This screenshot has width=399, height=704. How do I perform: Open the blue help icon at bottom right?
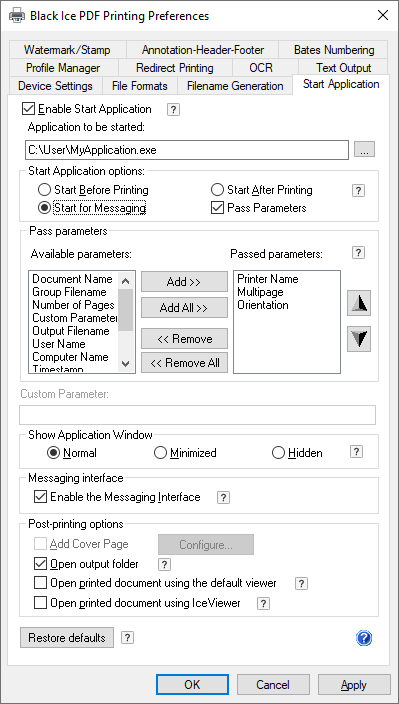(364, 638)
